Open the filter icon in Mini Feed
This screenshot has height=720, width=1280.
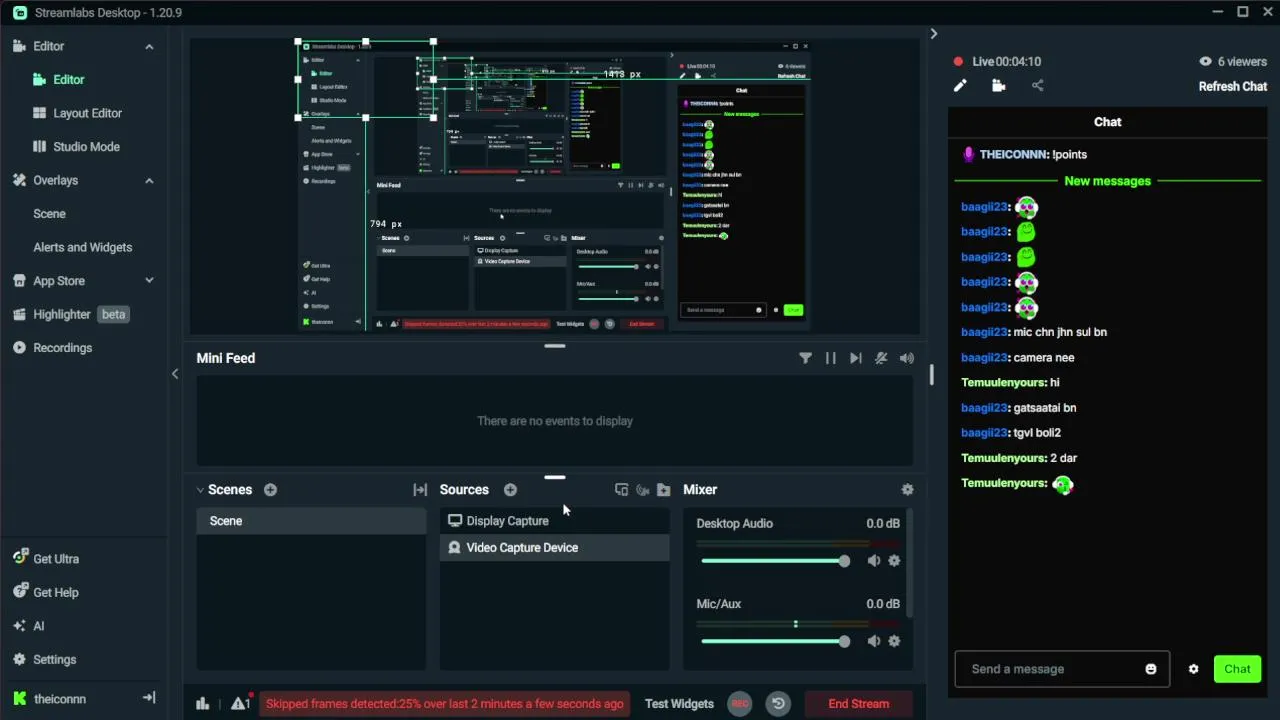pos(805,358)
